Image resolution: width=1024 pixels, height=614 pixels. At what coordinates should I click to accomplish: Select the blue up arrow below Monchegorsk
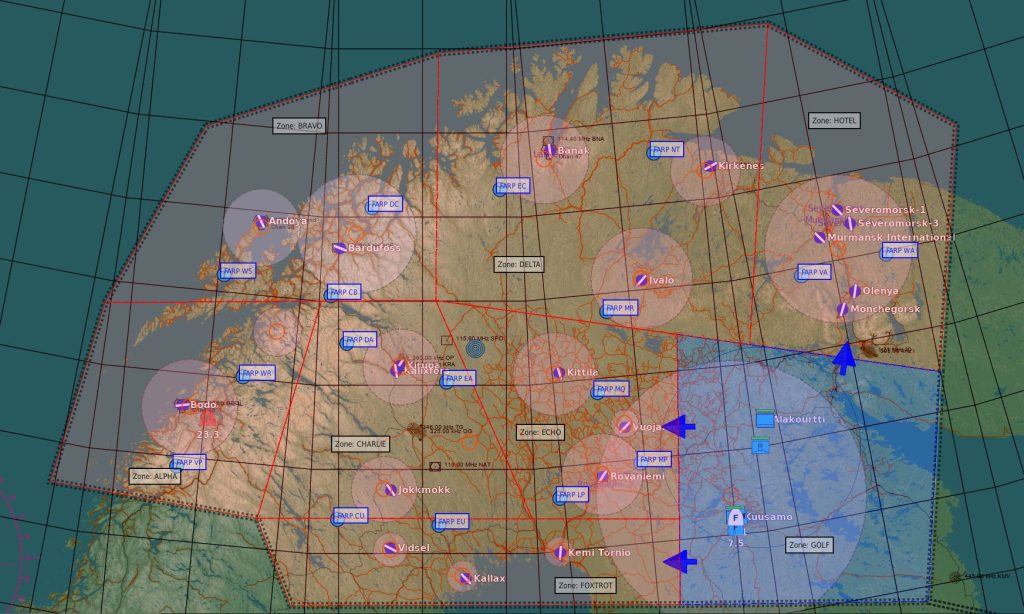[845, 357]
